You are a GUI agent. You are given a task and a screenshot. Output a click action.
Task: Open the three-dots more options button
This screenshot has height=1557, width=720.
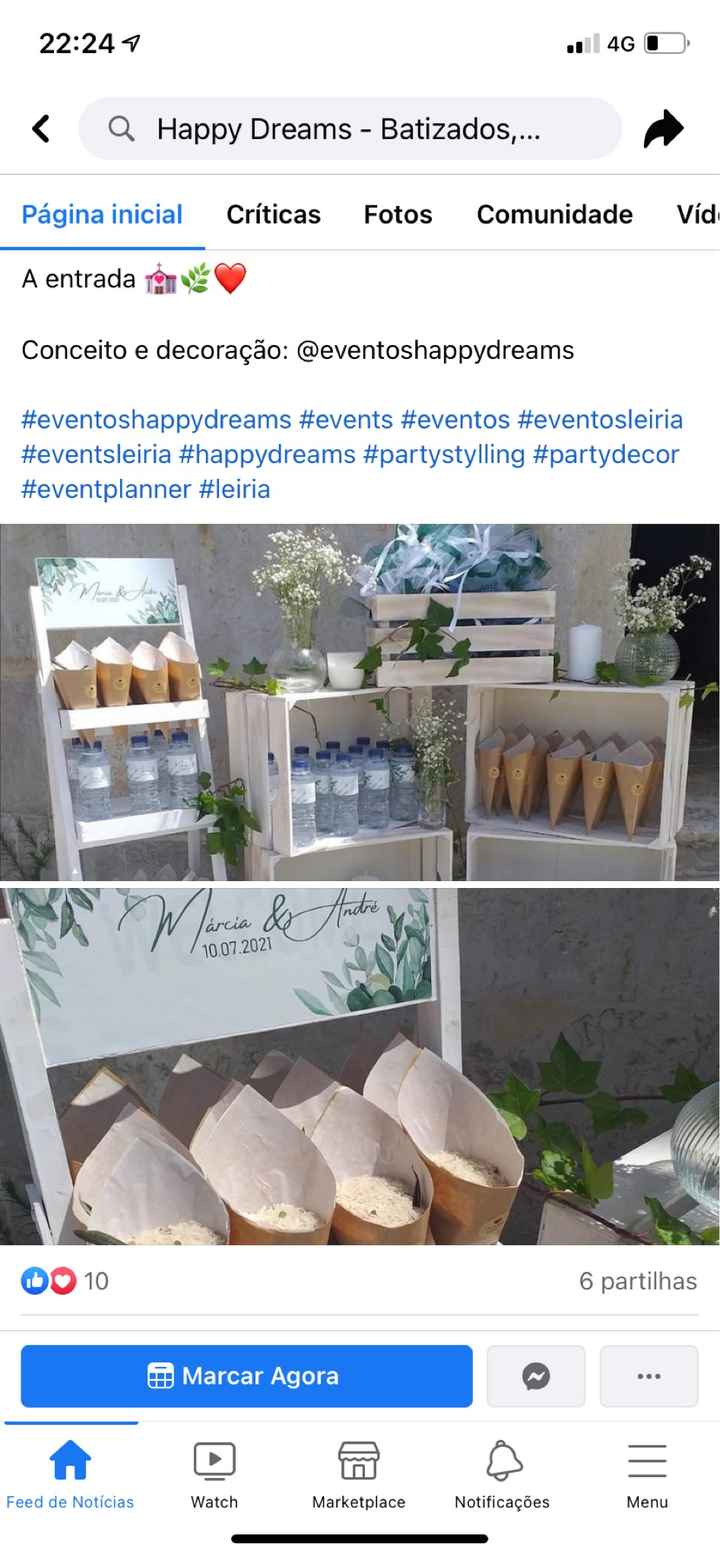tap(649, 1376)
